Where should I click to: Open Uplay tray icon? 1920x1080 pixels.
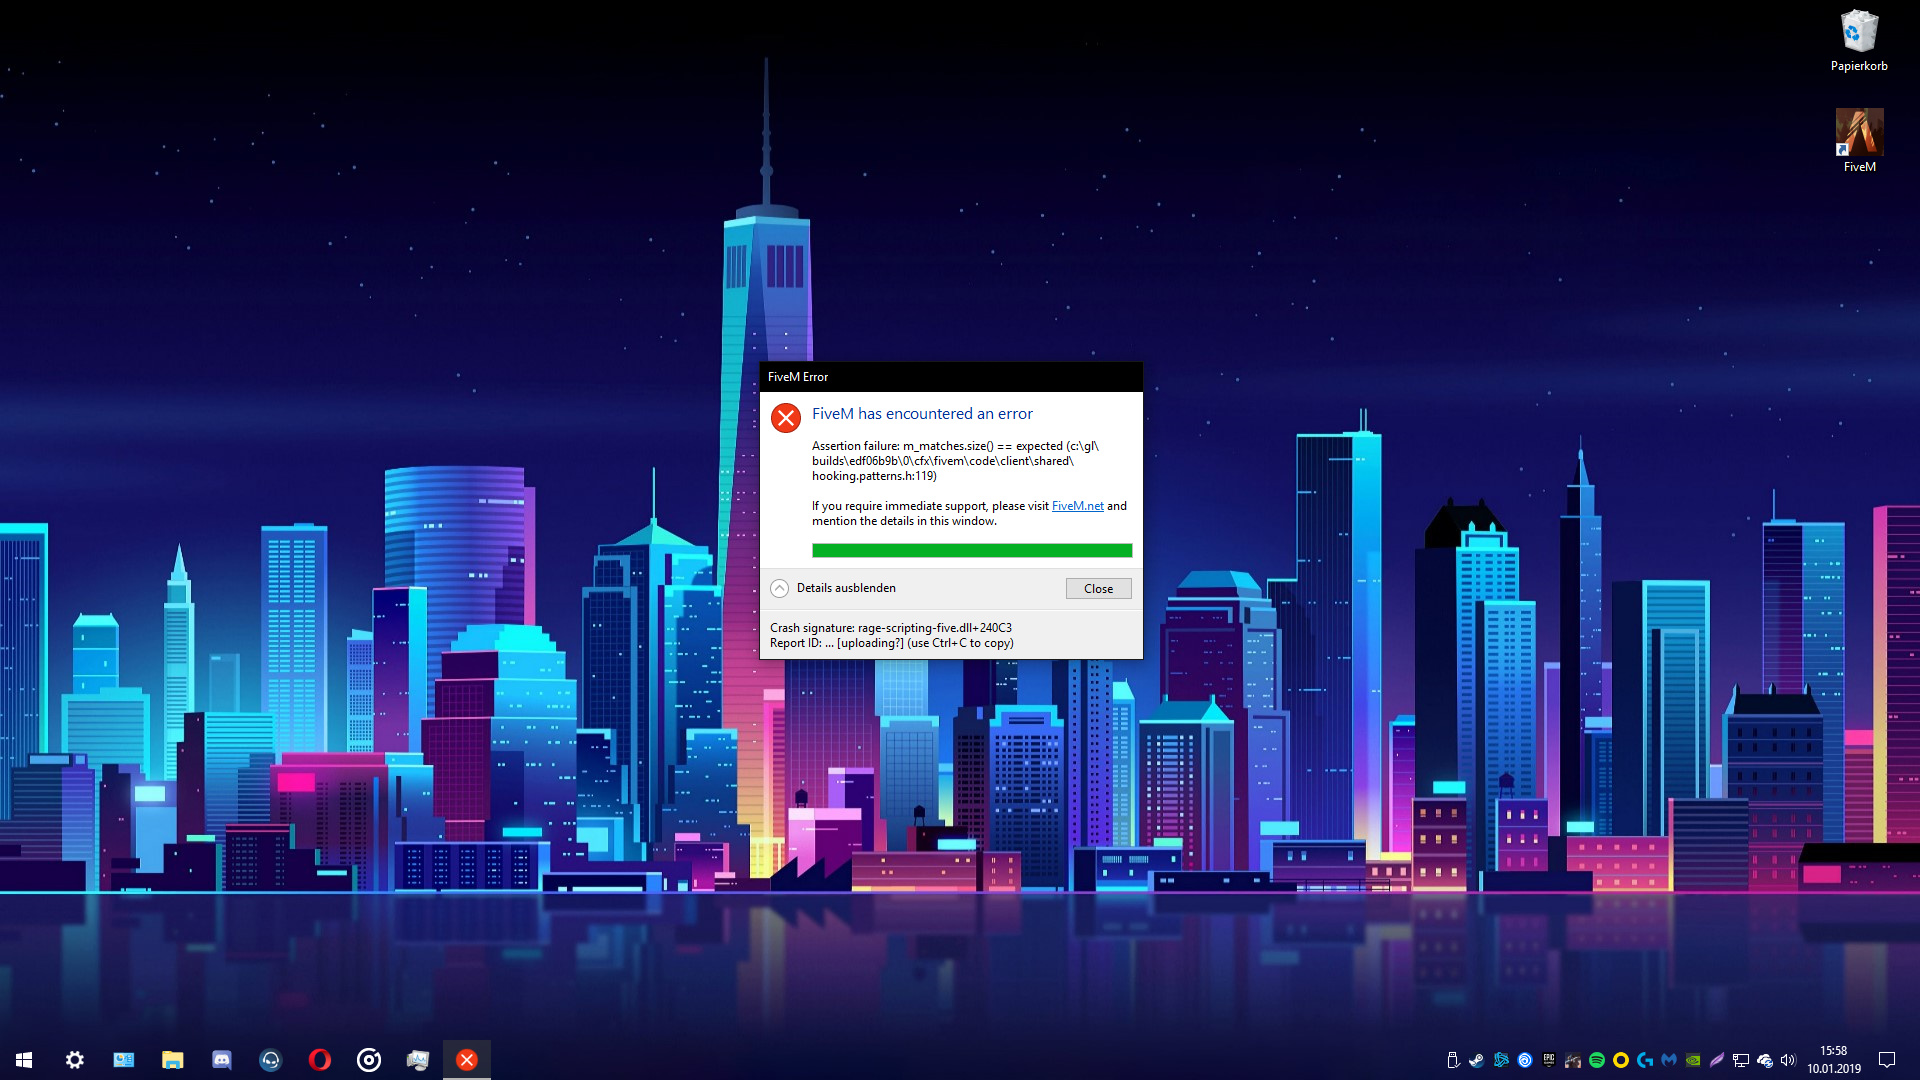point(1525,1060)
